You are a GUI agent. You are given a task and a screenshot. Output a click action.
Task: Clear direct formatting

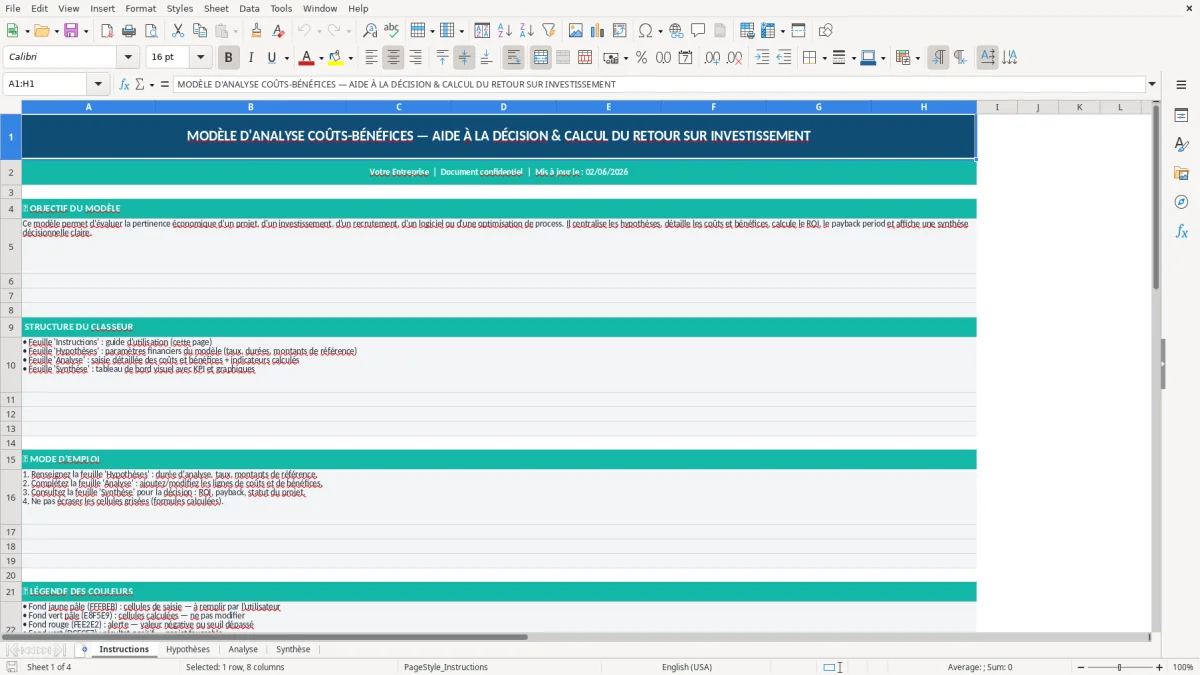[x=279, y=31]
